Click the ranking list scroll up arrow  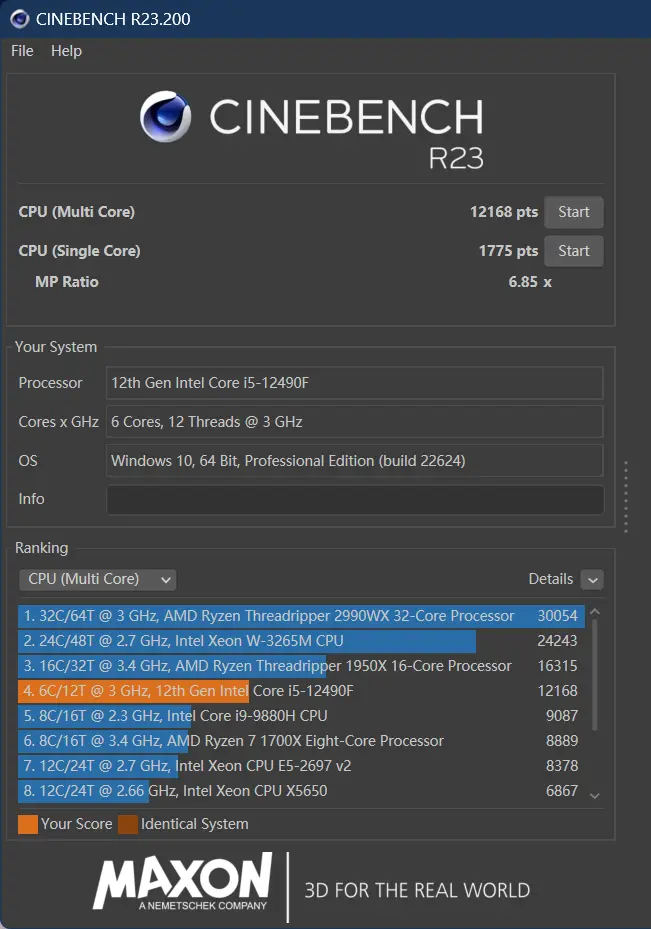click(x=595, y=612)
